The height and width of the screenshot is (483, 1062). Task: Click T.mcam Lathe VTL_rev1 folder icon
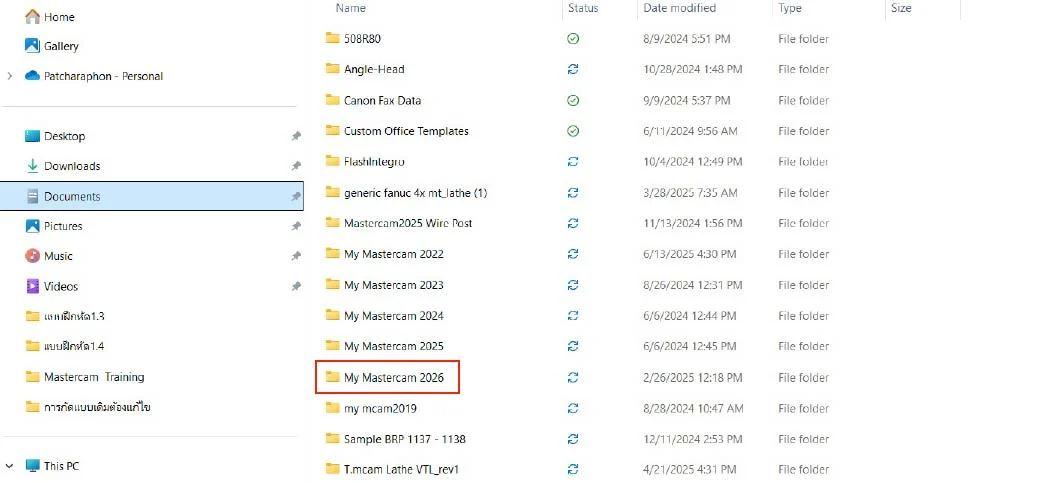(332, 468)
